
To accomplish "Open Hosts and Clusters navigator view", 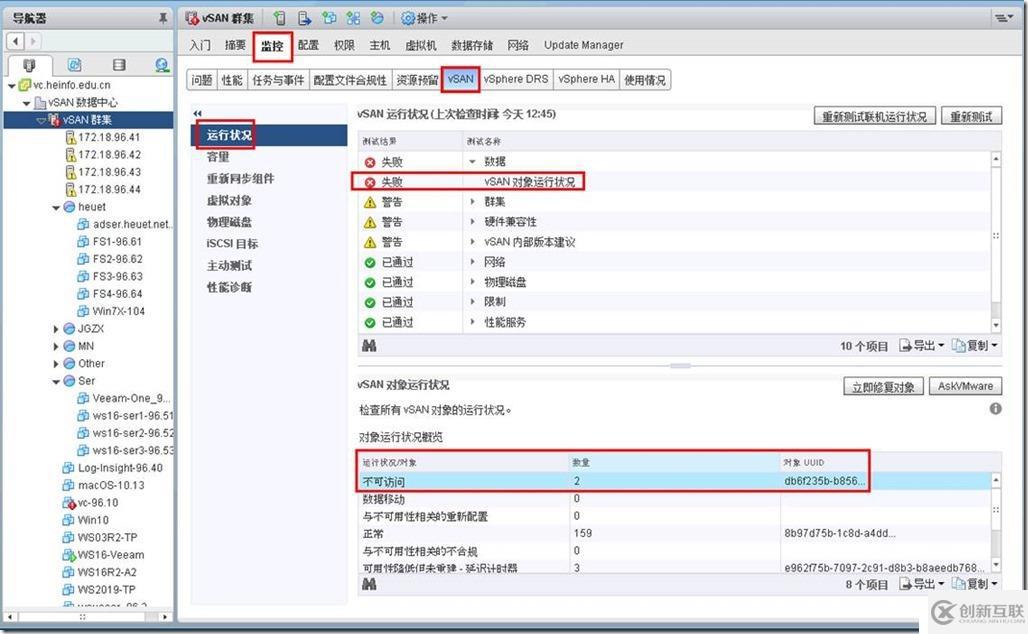I will (29, 65).
